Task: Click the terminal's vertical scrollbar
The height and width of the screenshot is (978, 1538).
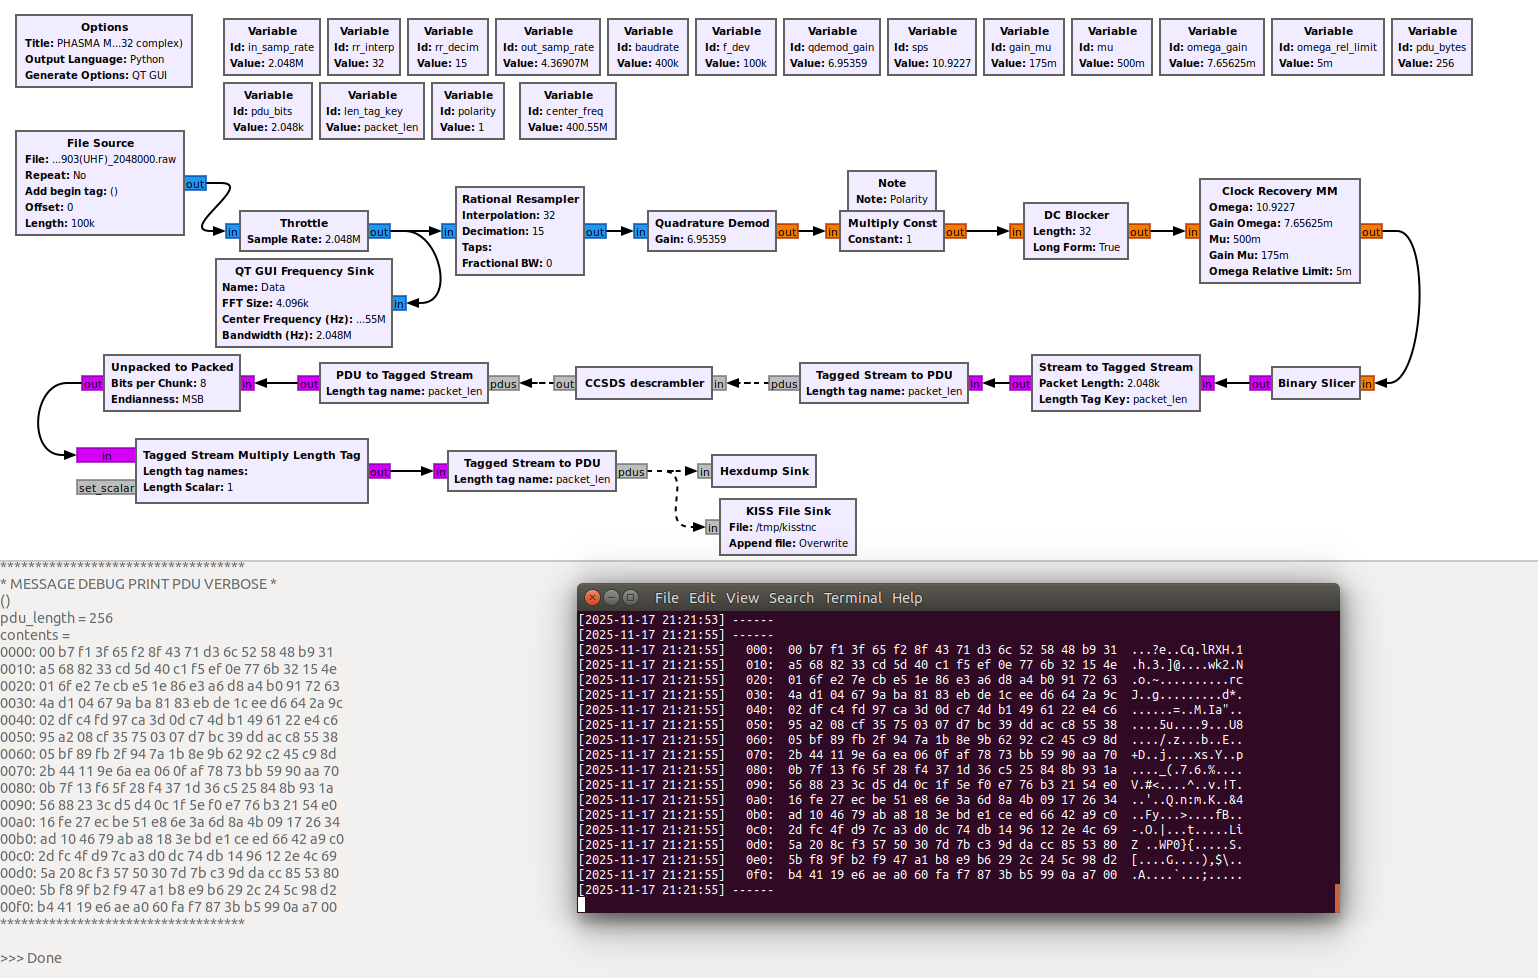Action: click(1336, 897)
